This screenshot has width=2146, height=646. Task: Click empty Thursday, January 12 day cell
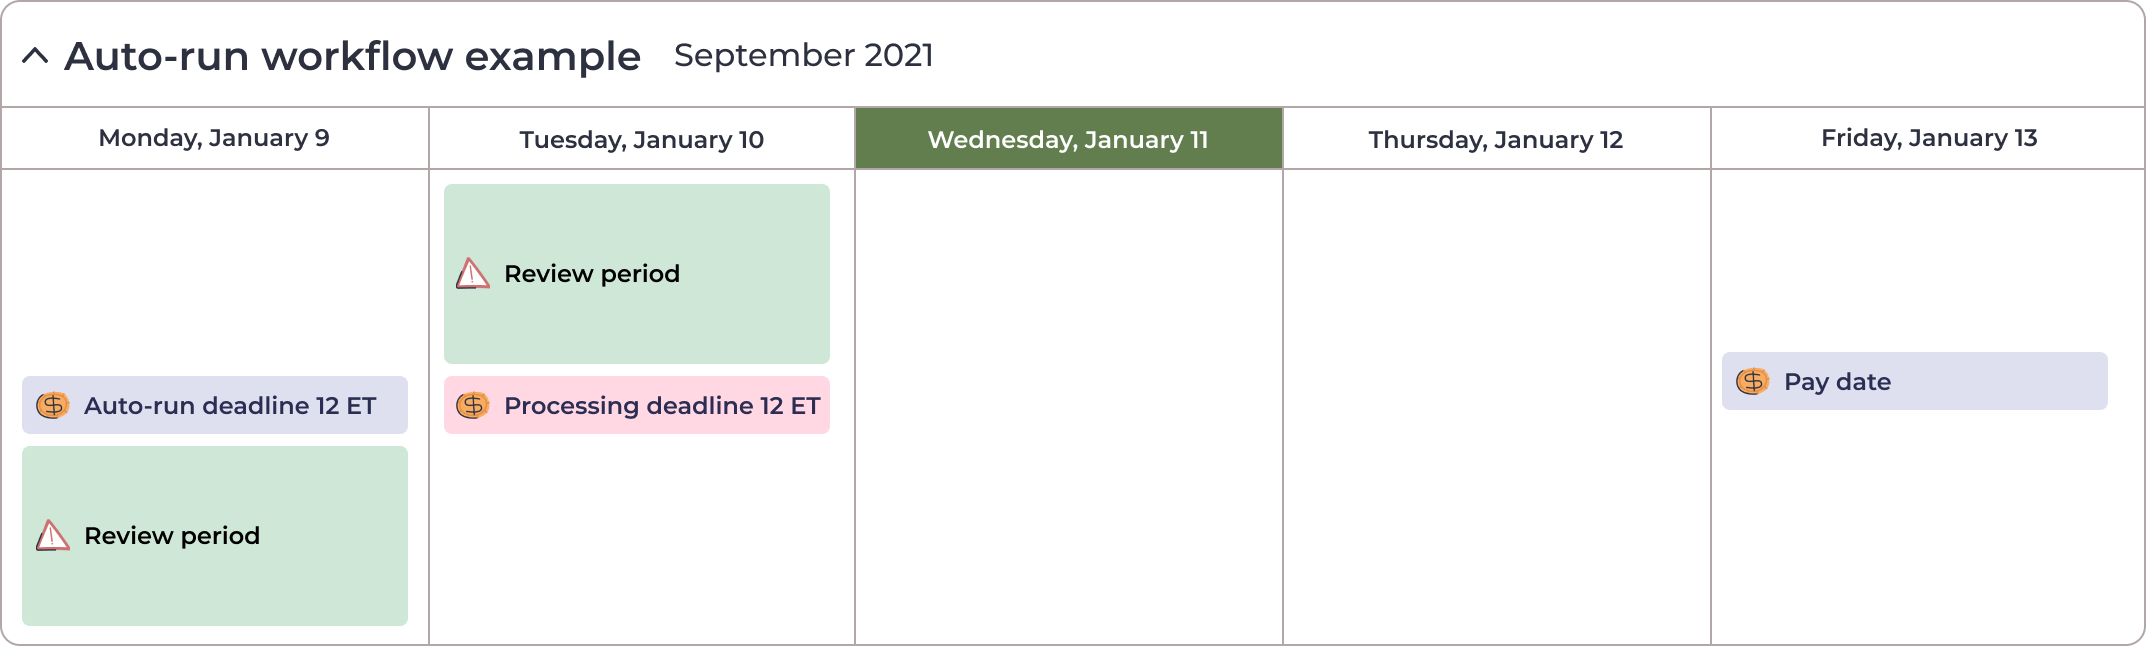click(x=1497, y=407)
